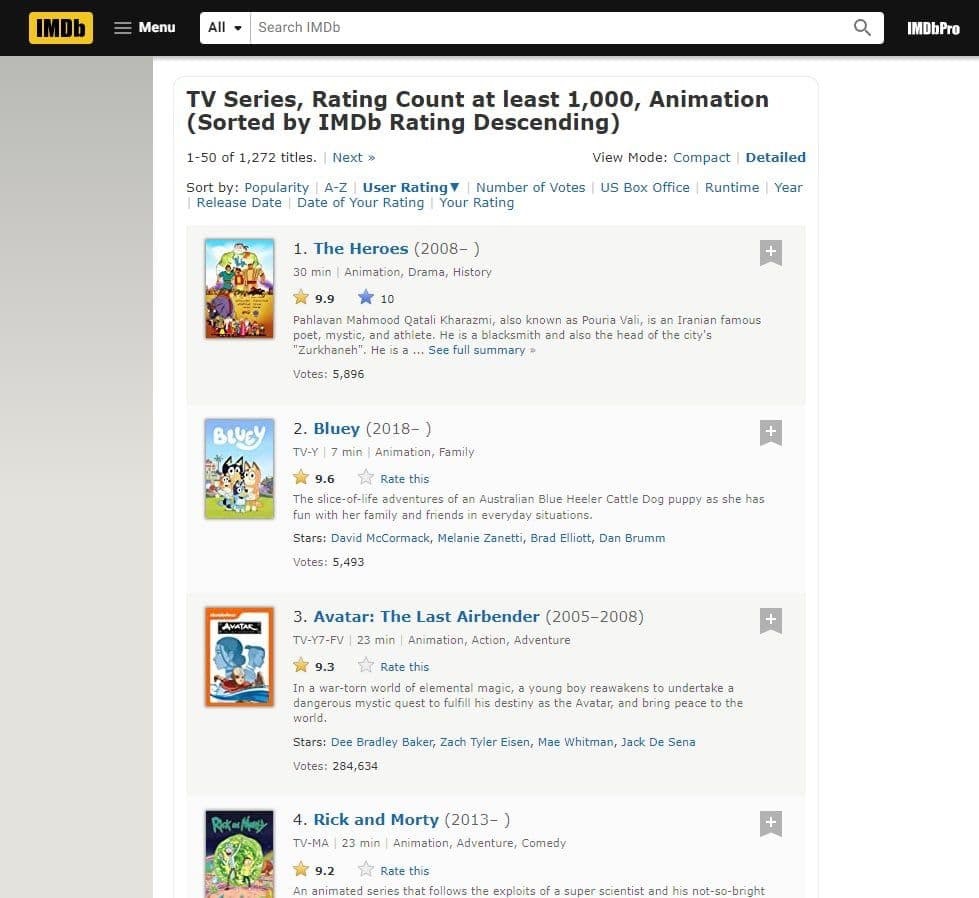The height and width of the screenshot is (898, 979).
Task: Expand the All search category dropdown
Action: (x=225, y=27)
